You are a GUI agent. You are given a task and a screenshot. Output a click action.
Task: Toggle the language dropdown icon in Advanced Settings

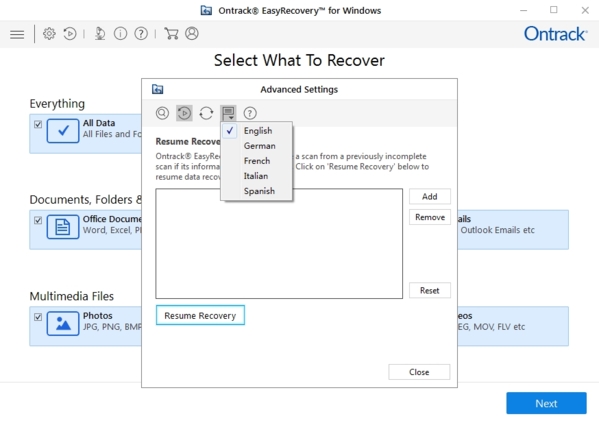click(x=228, y=113)
